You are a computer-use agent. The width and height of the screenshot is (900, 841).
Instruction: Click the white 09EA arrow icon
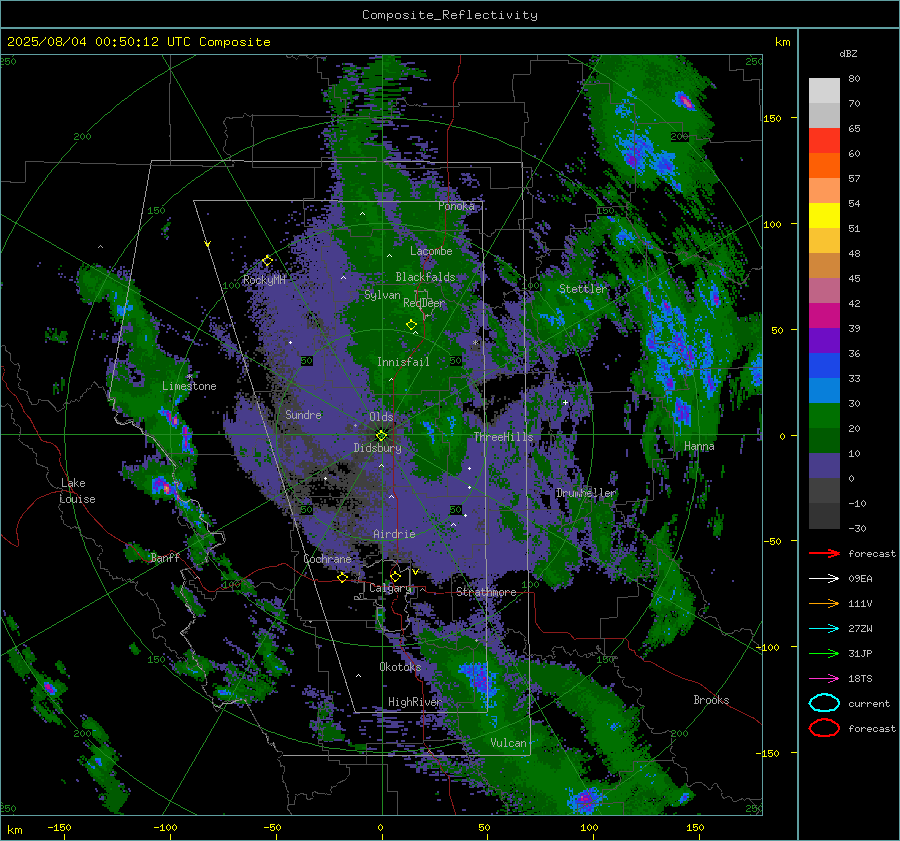pyautogui.click(x=824, y=579)
